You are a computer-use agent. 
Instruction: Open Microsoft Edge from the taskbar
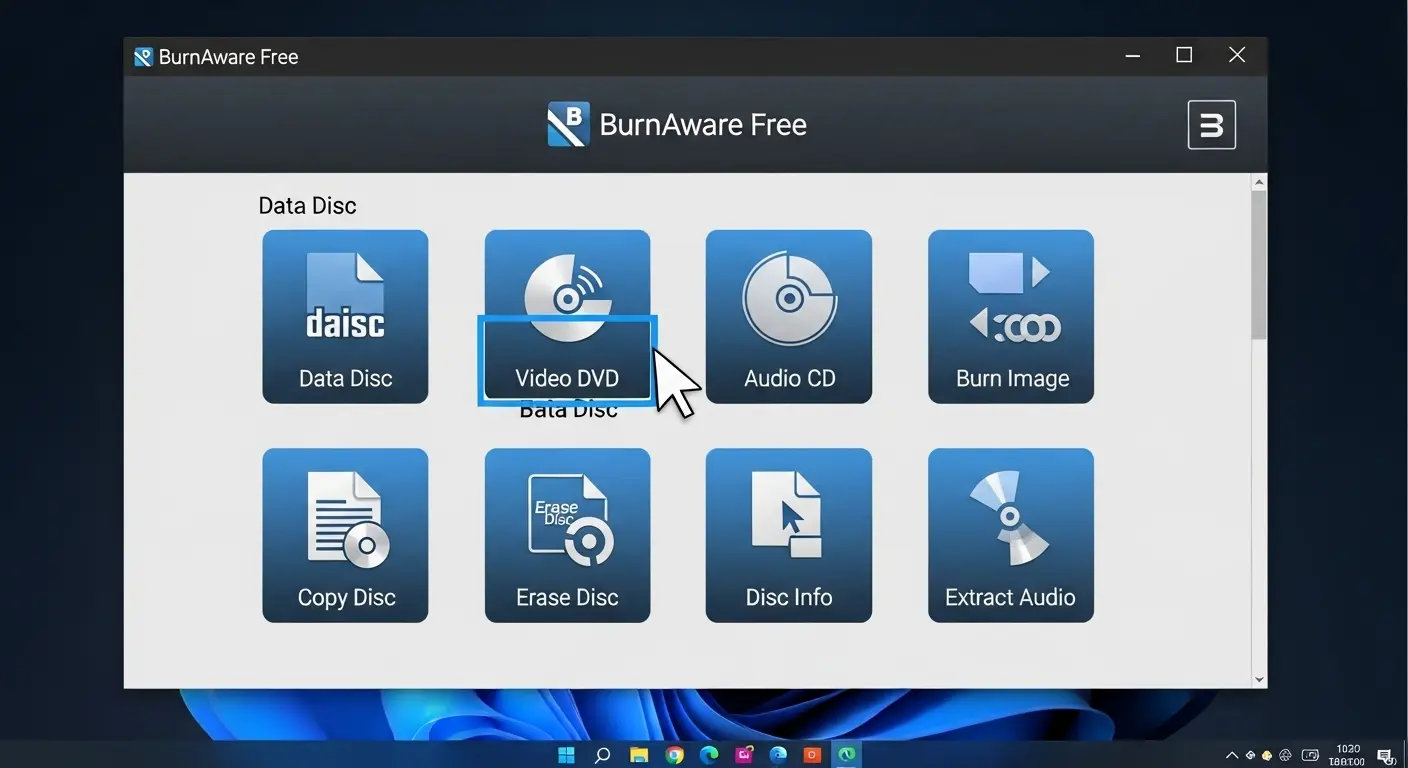click(x=709, y=755)
